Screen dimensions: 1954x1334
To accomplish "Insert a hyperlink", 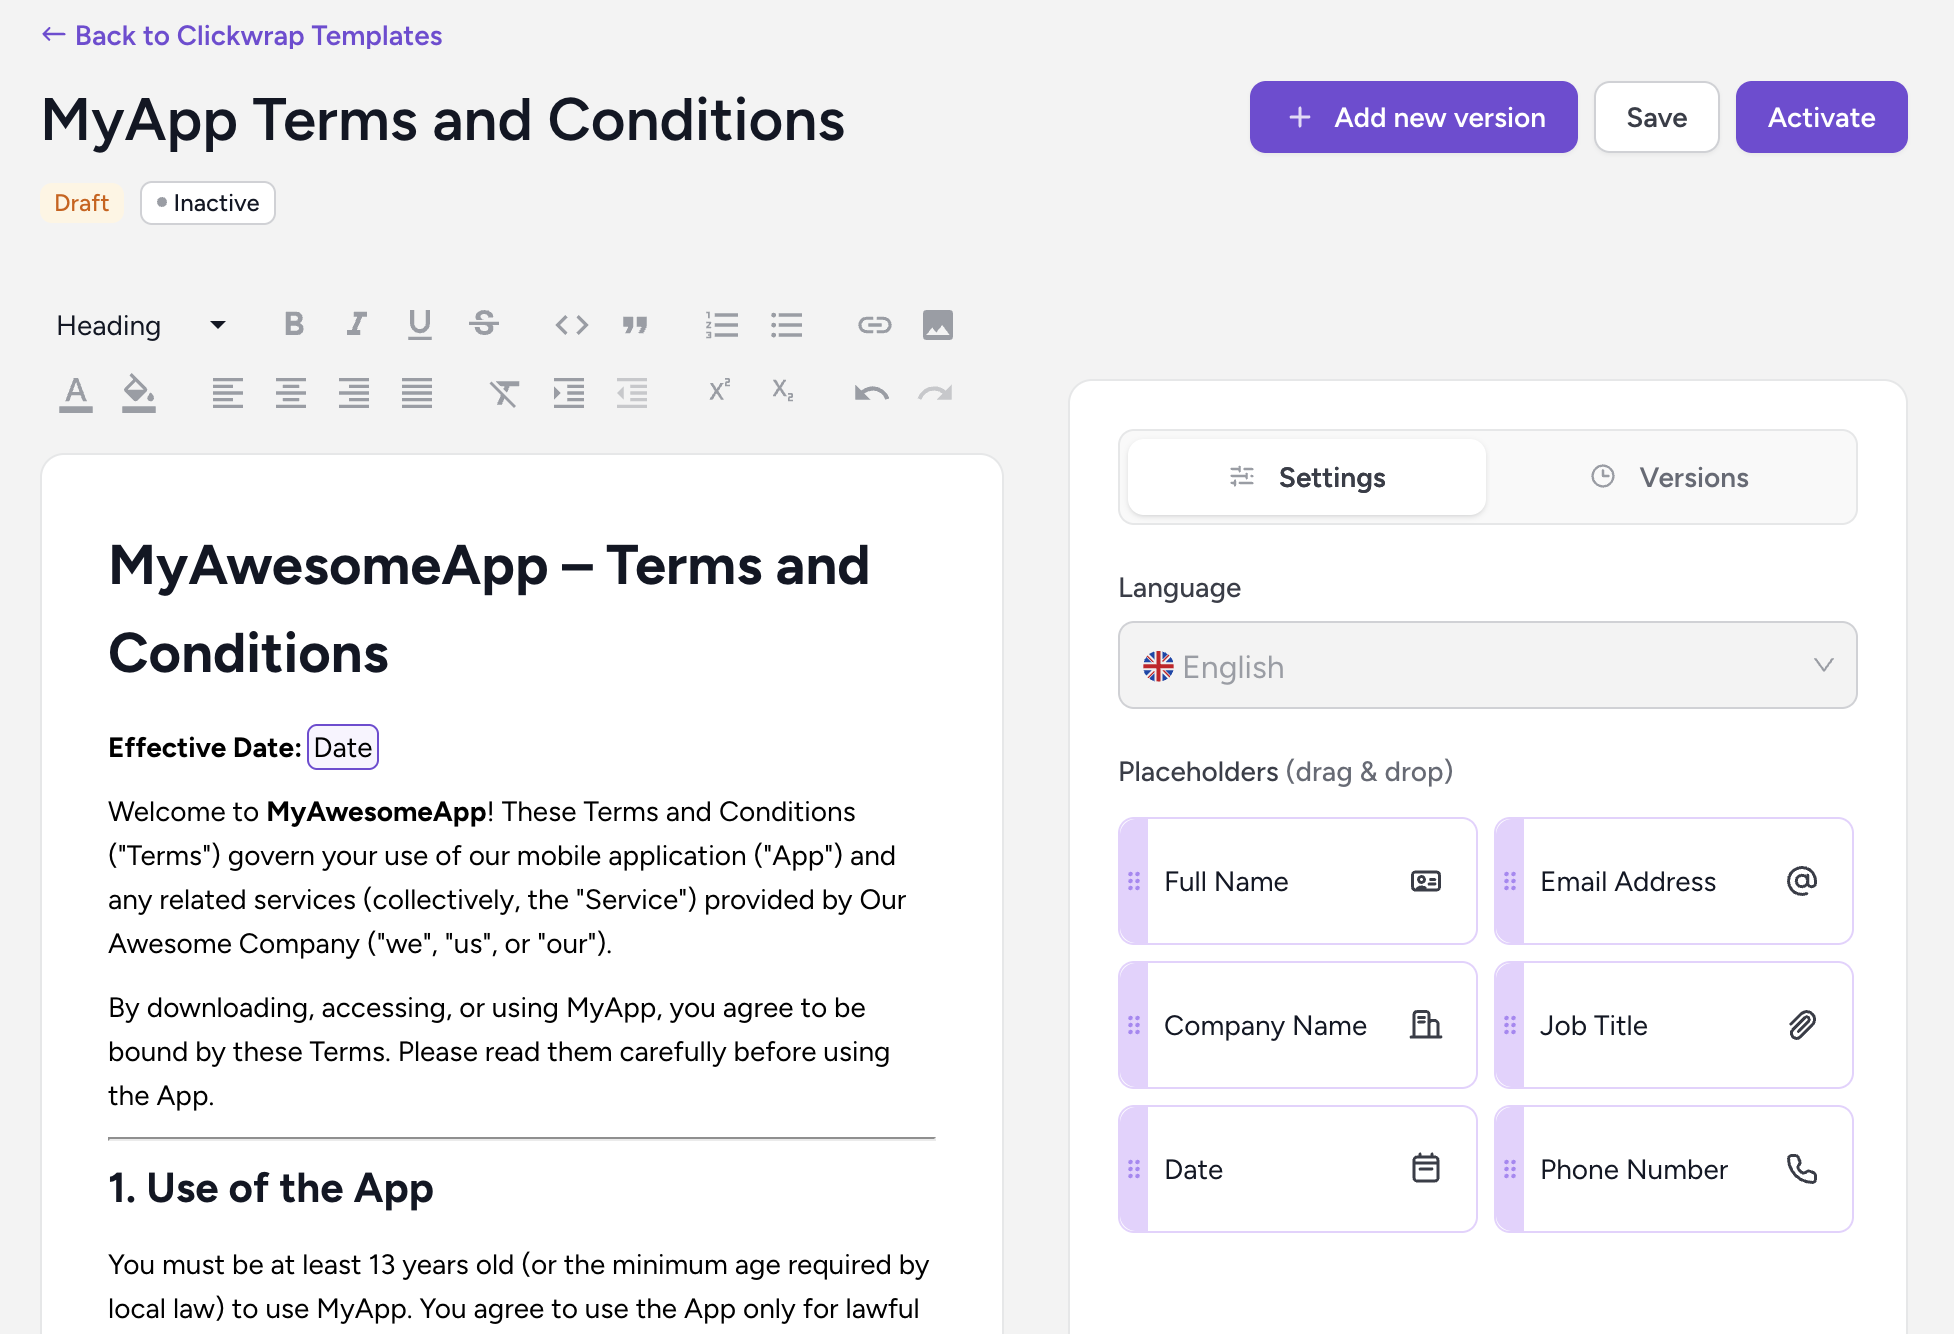I will 874,325.
